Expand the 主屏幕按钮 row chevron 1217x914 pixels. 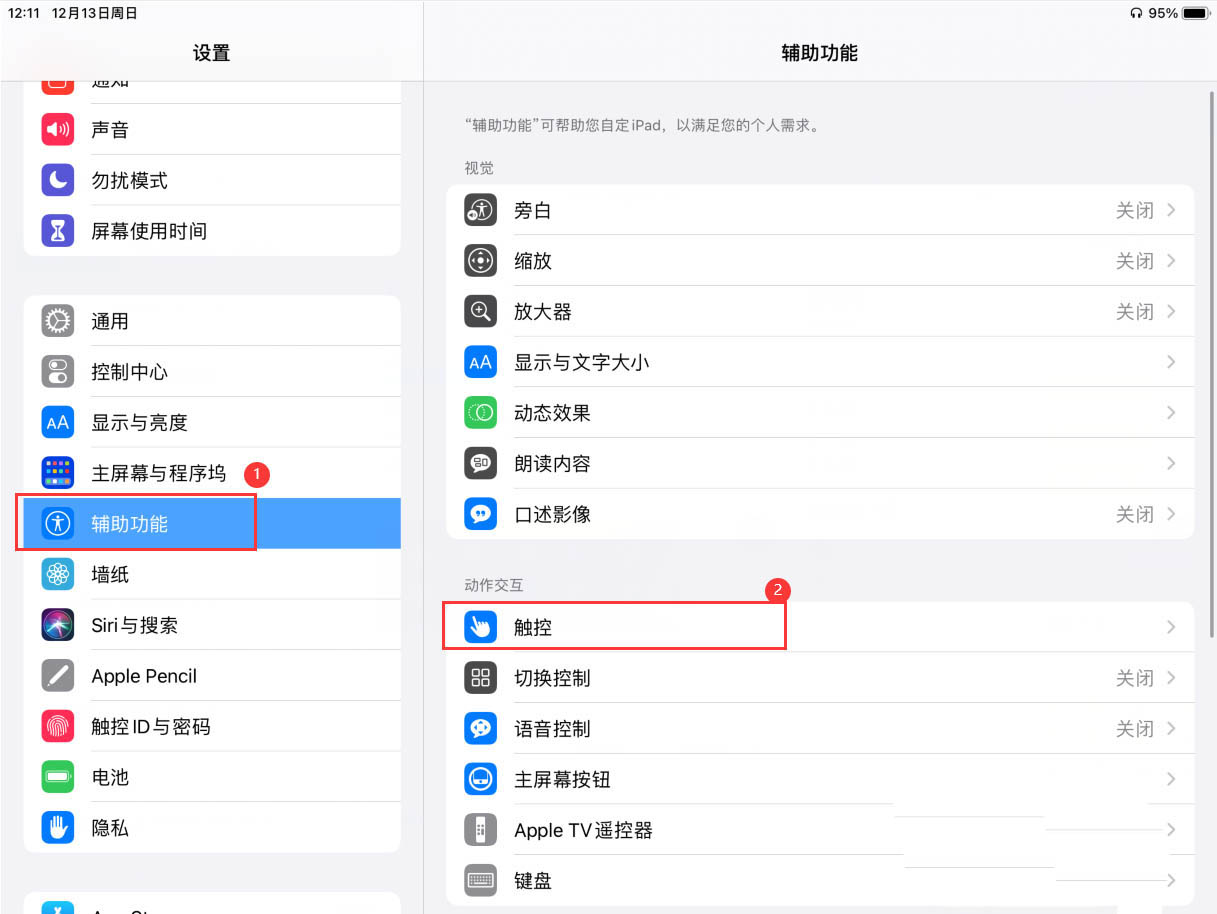click(1169, 779)
